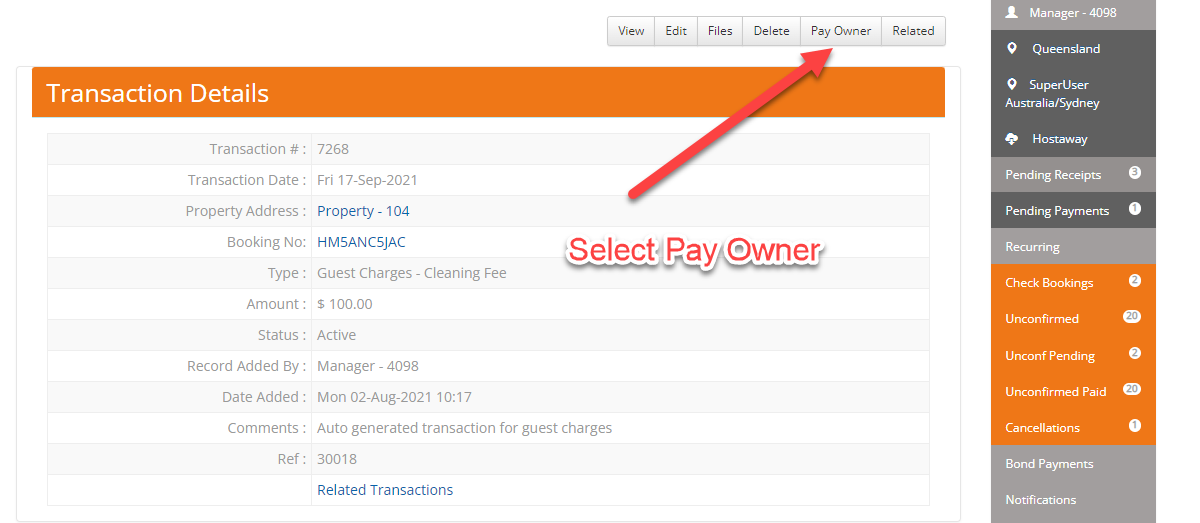Go to Bond Payments
This screenshot has width=1200, height=523.
click(x=1073, y=464)
